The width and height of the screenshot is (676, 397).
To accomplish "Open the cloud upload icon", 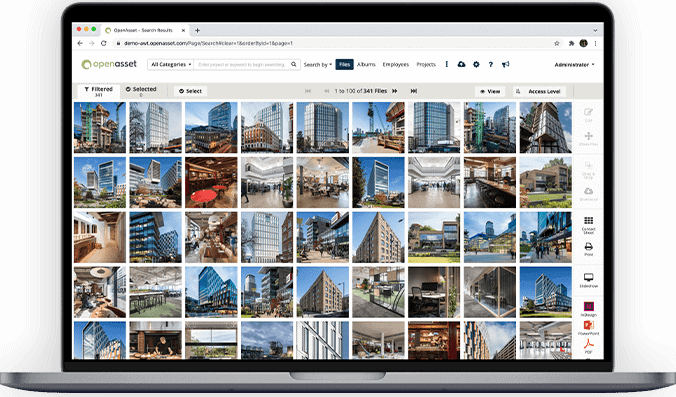I will click(x=461, y=64).
